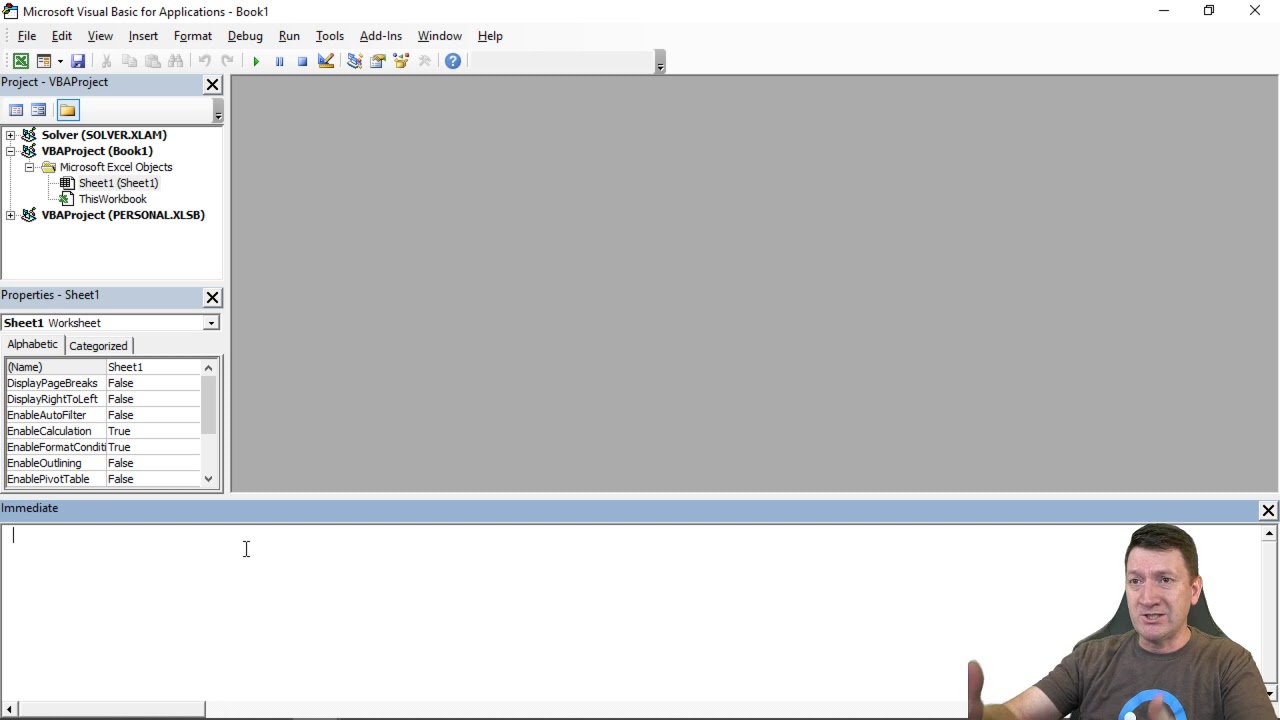The width and height of the screenshot is (1280, 720).
Task: Open the Properties Window toolbar icon
Action: pyautogui.click(x=377, y=61)
